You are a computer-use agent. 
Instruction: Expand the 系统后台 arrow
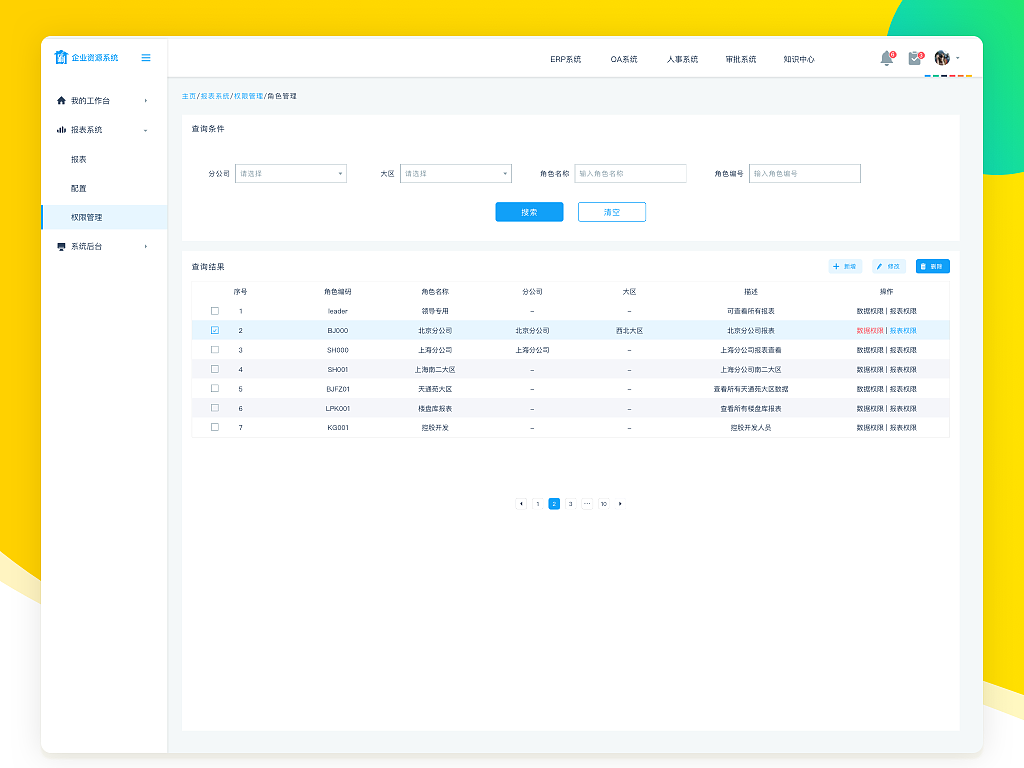(x=146, y=246)
